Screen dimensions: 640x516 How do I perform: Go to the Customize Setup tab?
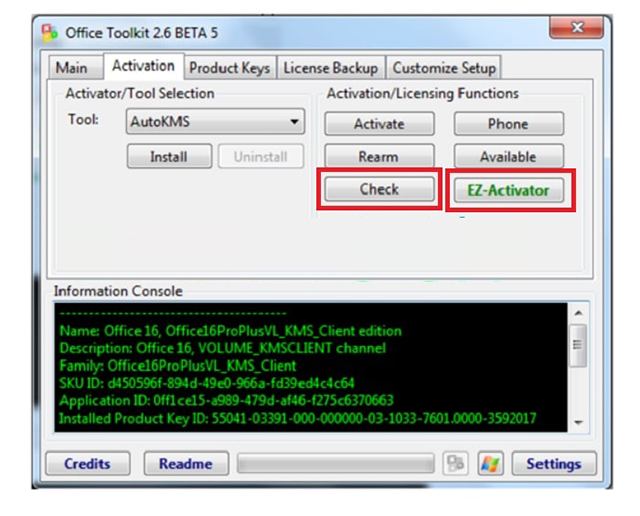click(x=444, y=68)
